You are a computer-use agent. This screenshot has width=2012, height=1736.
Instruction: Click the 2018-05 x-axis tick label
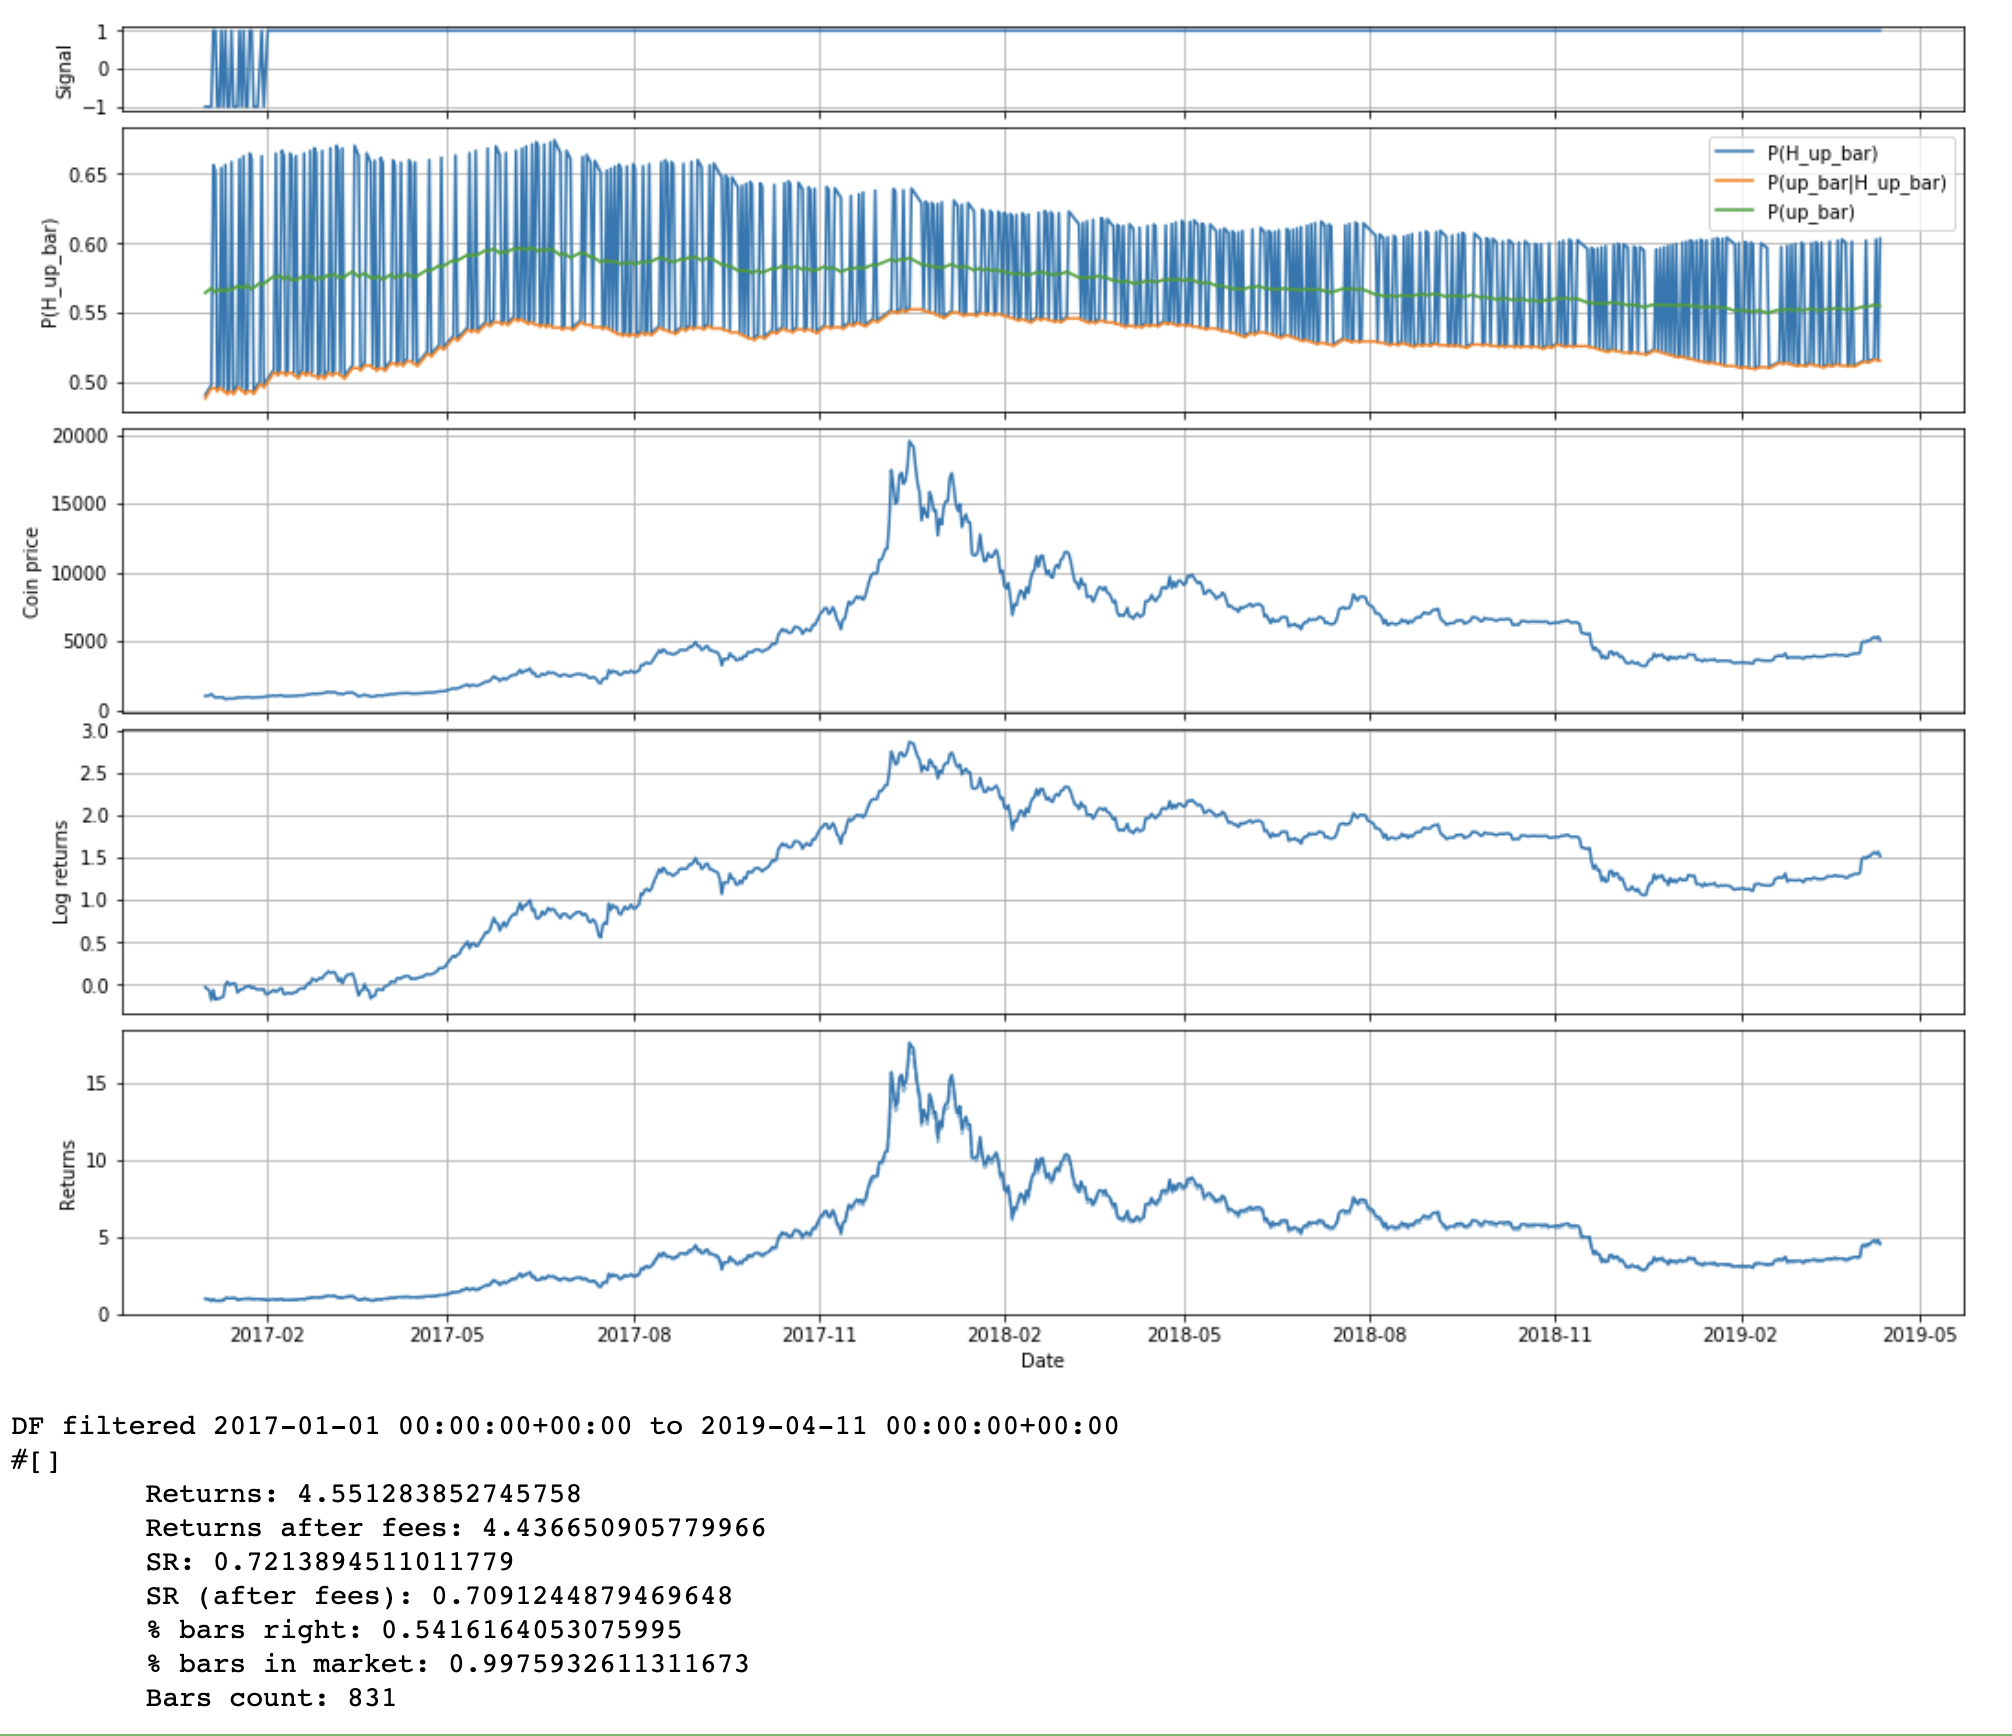(1184, 1334)
